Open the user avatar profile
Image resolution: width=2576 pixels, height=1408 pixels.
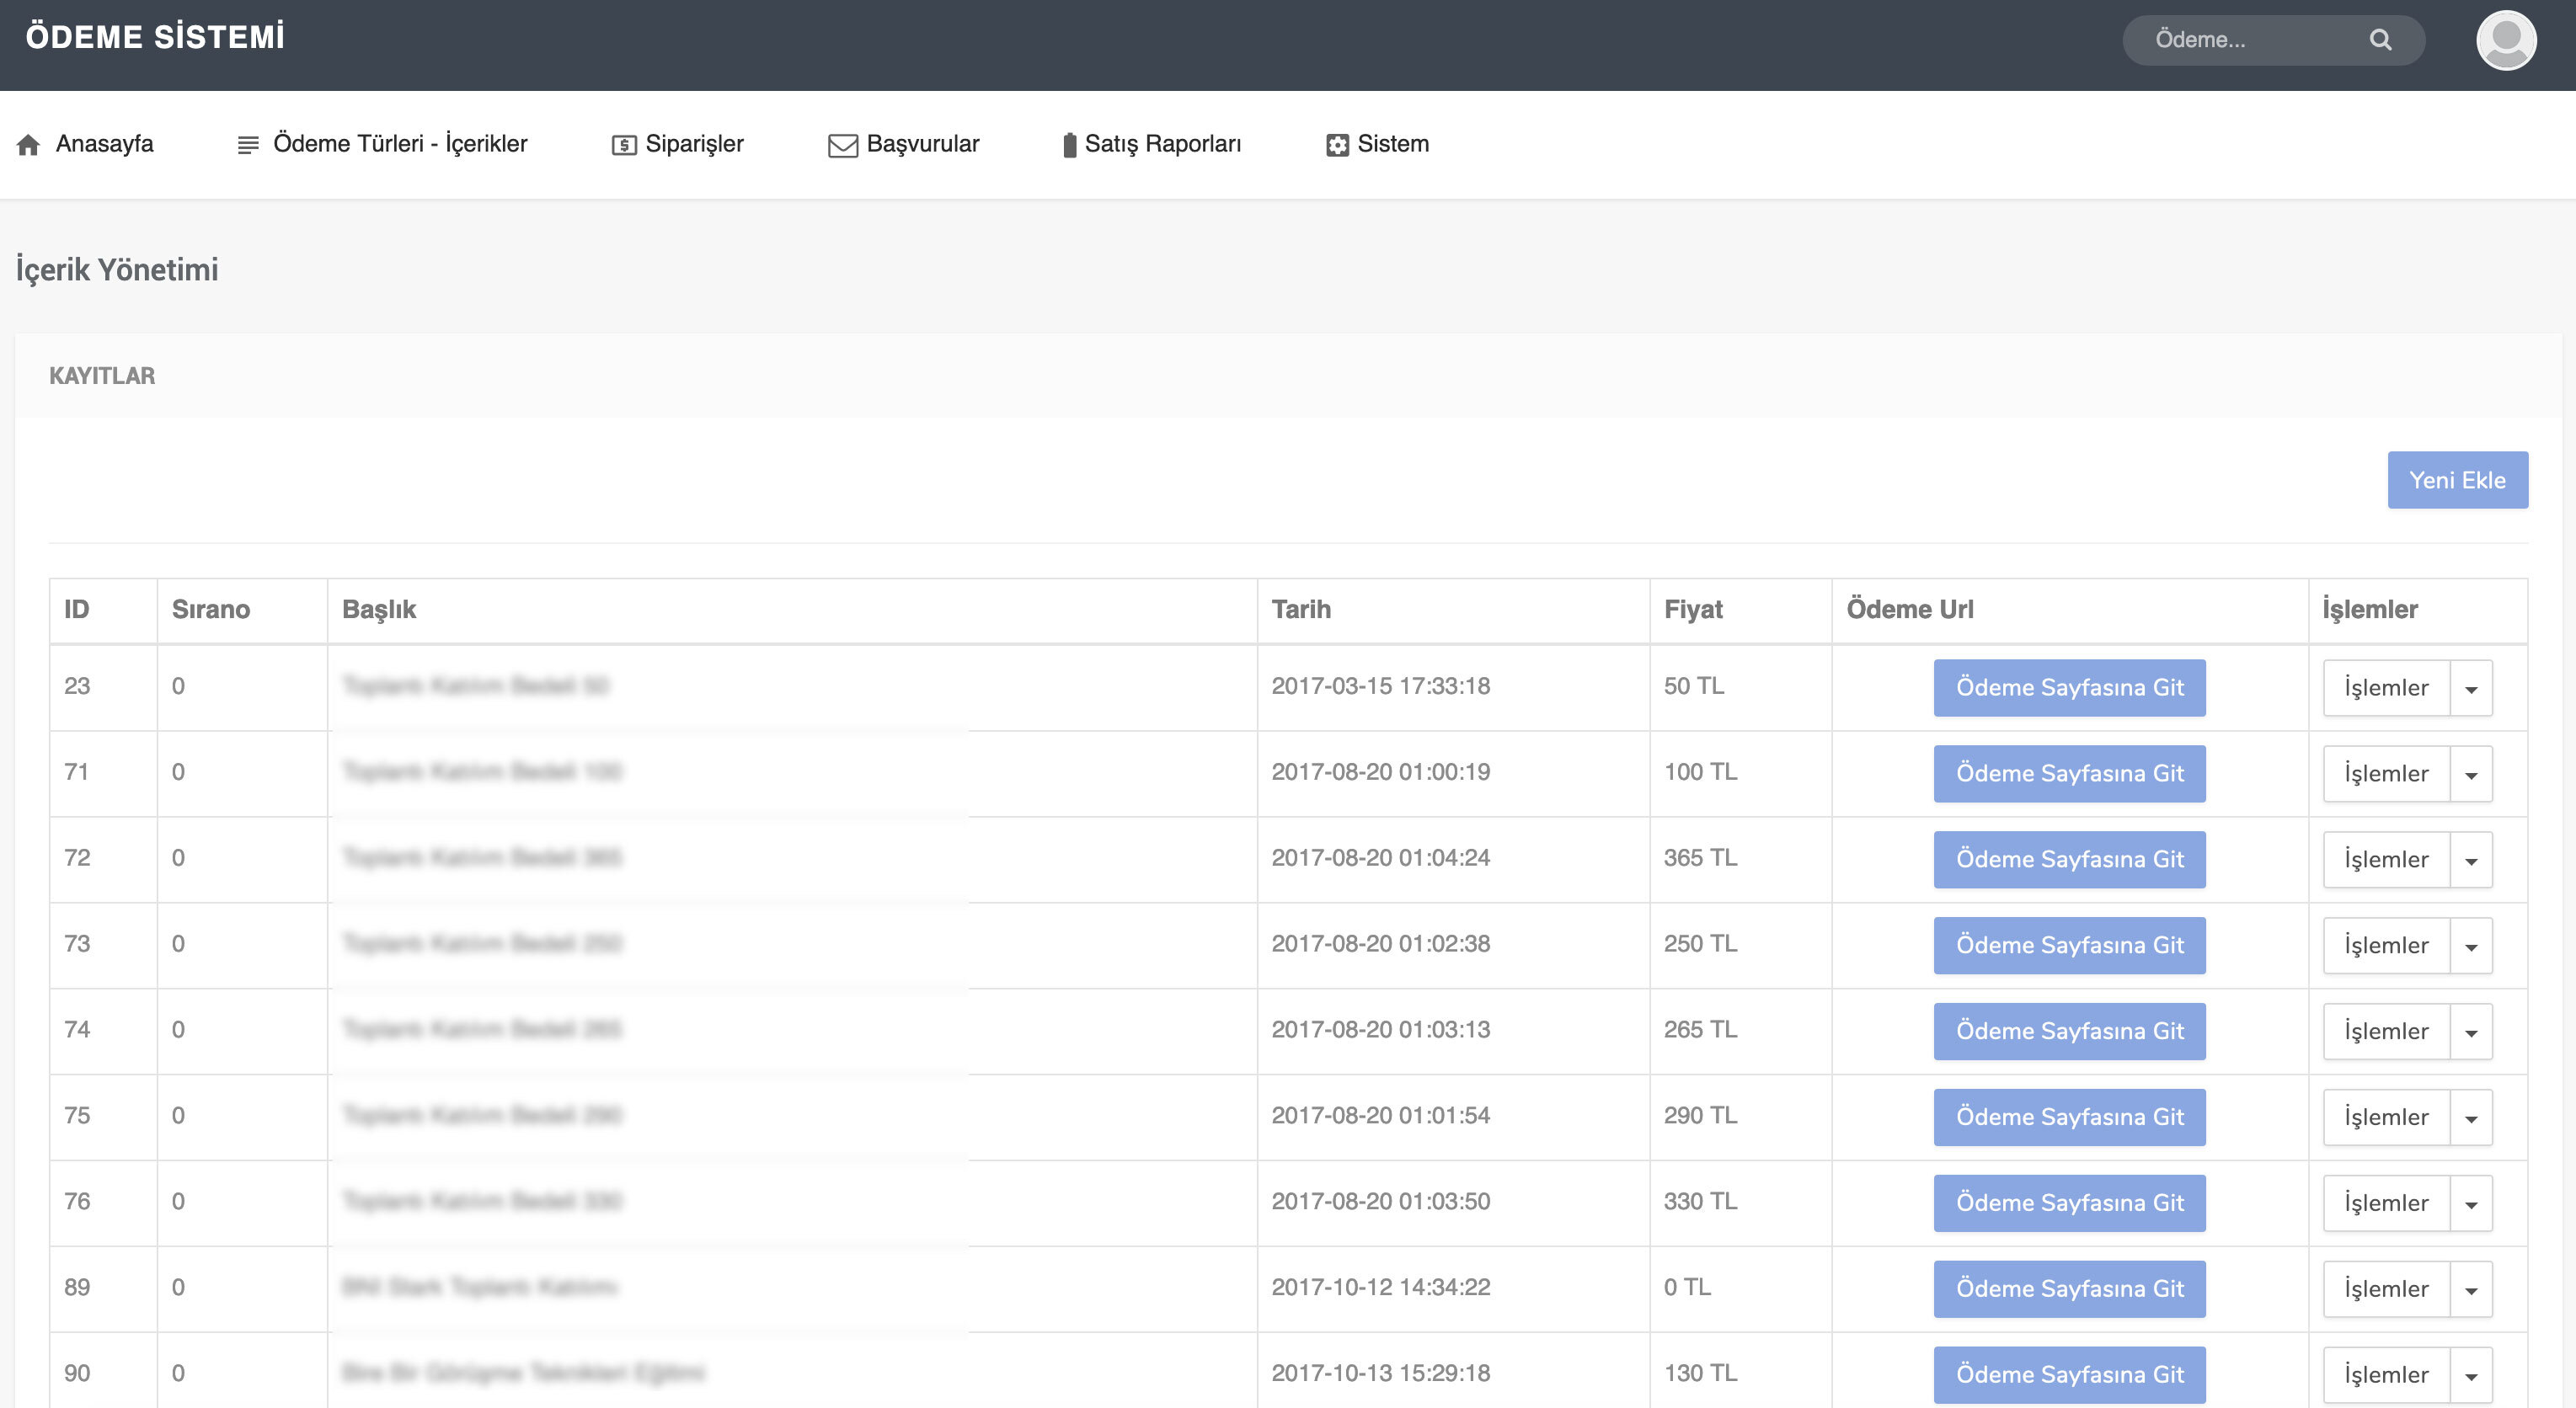[2505, 40]
